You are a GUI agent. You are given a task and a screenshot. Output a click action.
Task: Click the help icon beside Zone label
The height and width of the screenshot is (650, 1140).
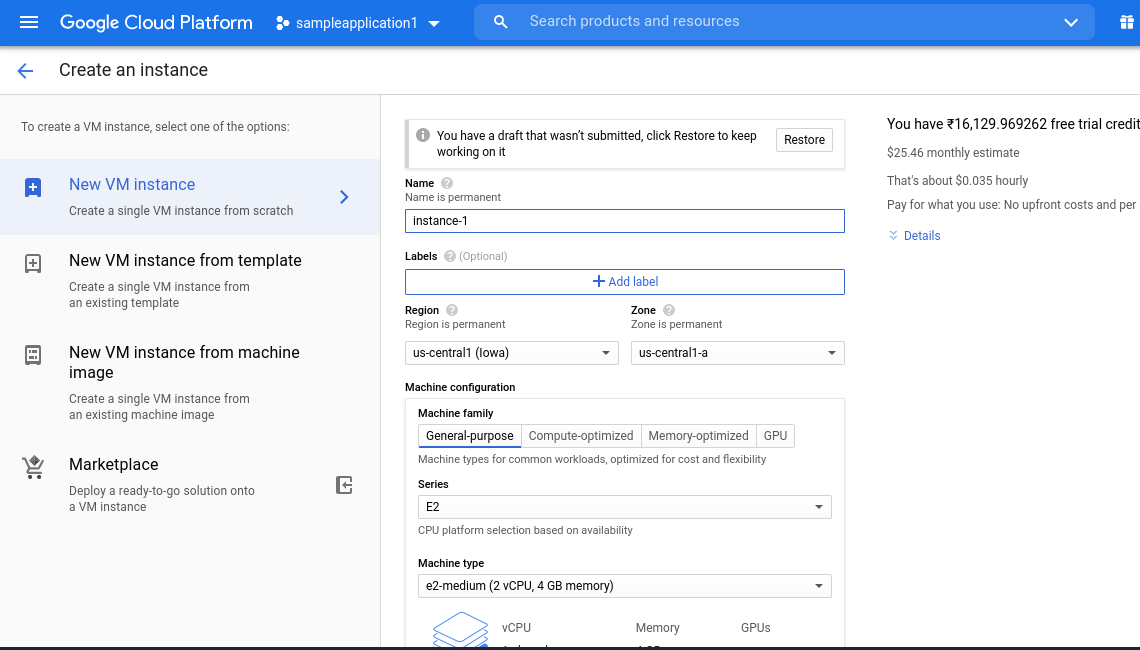coord(669,310)
